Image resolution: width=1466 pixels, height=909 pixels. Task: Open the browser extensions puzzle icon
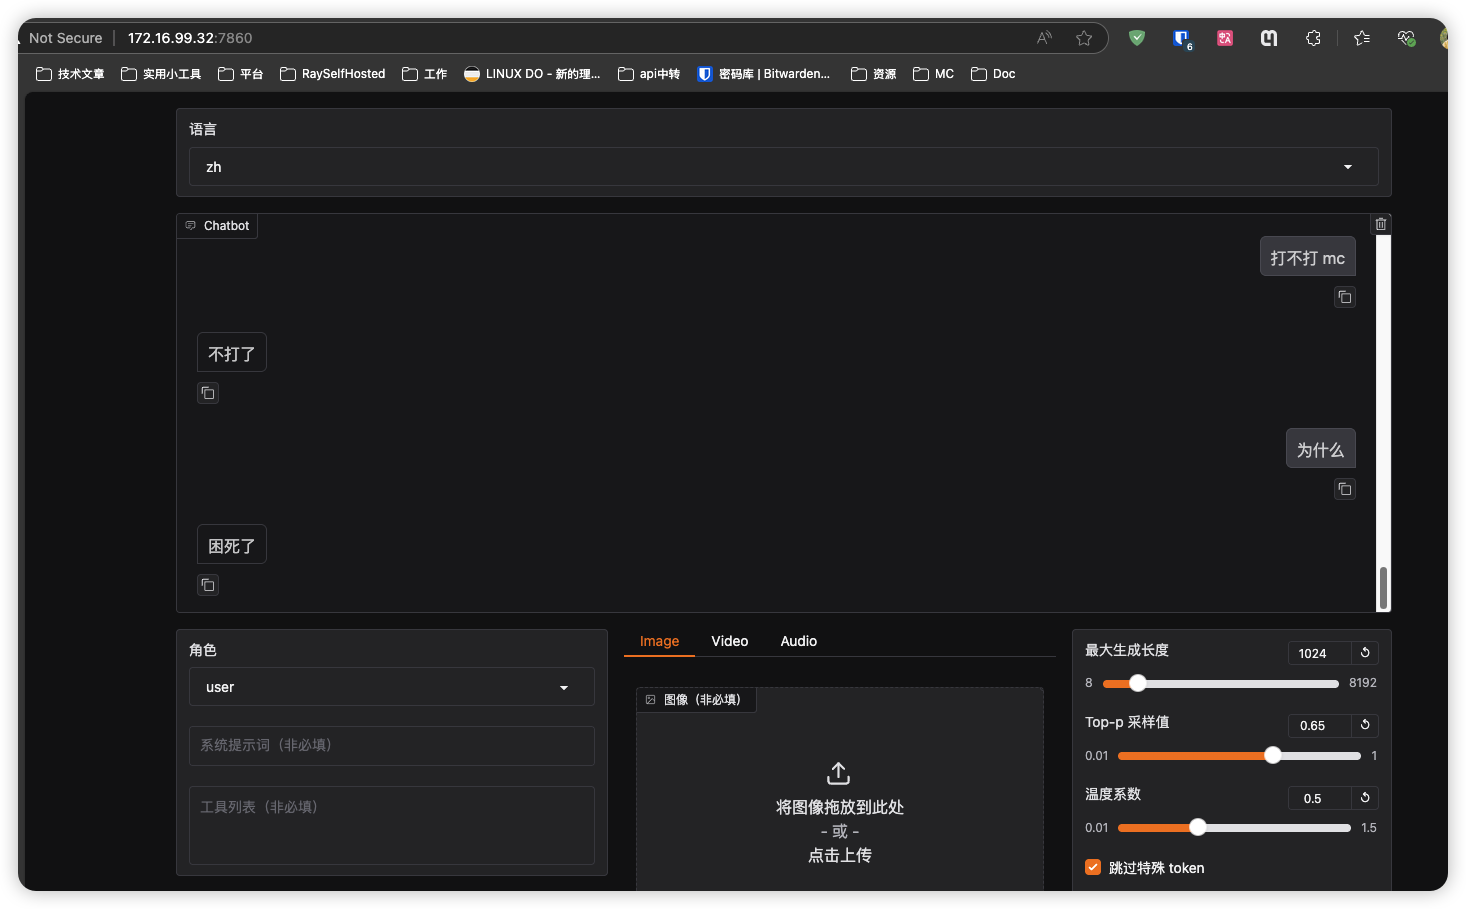click(x=1313, y=38)
